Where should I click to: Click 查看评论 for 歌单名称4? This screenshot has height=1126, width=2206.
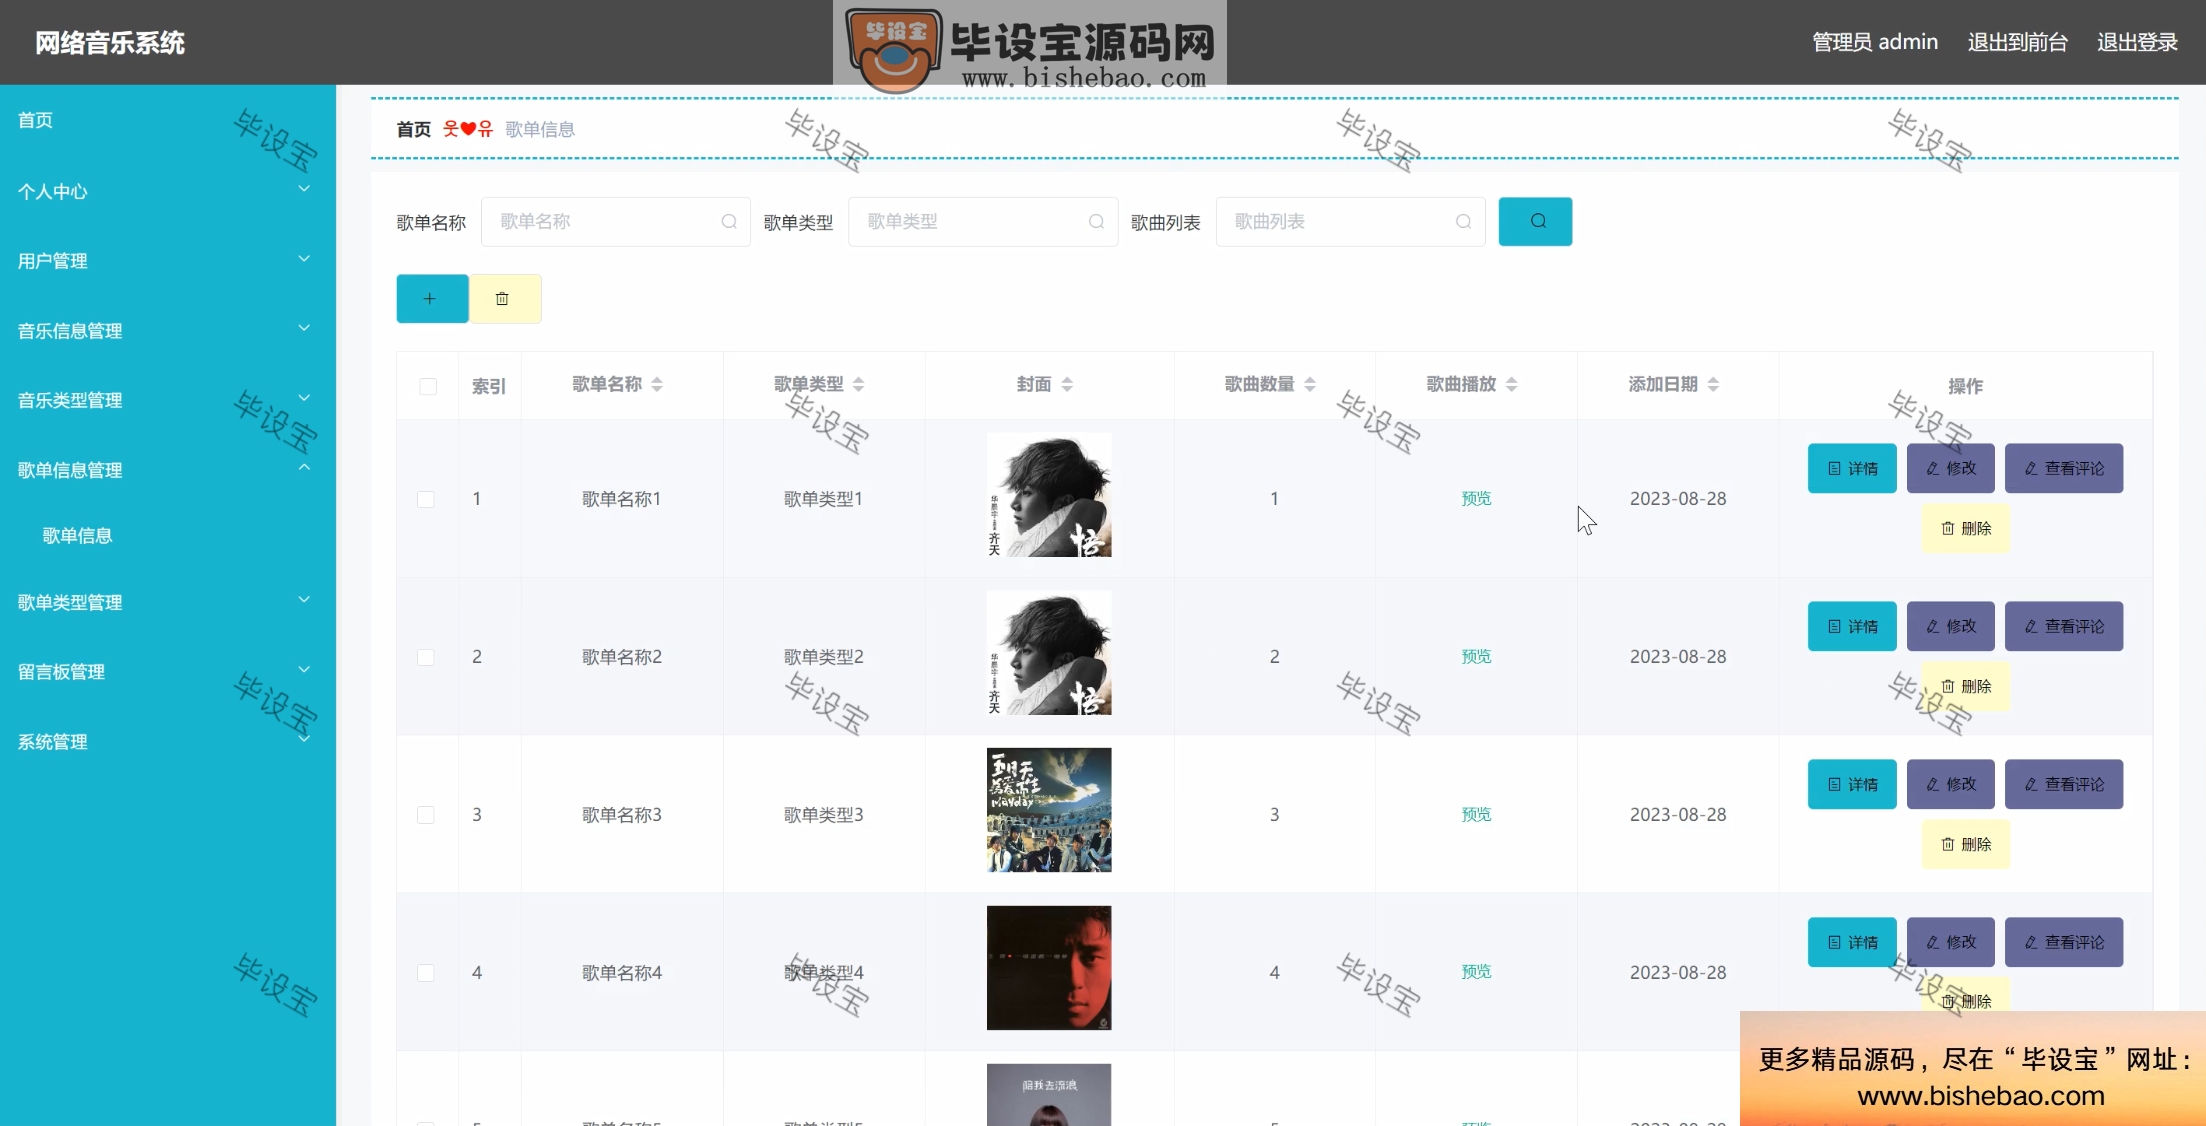[2064, 942]
